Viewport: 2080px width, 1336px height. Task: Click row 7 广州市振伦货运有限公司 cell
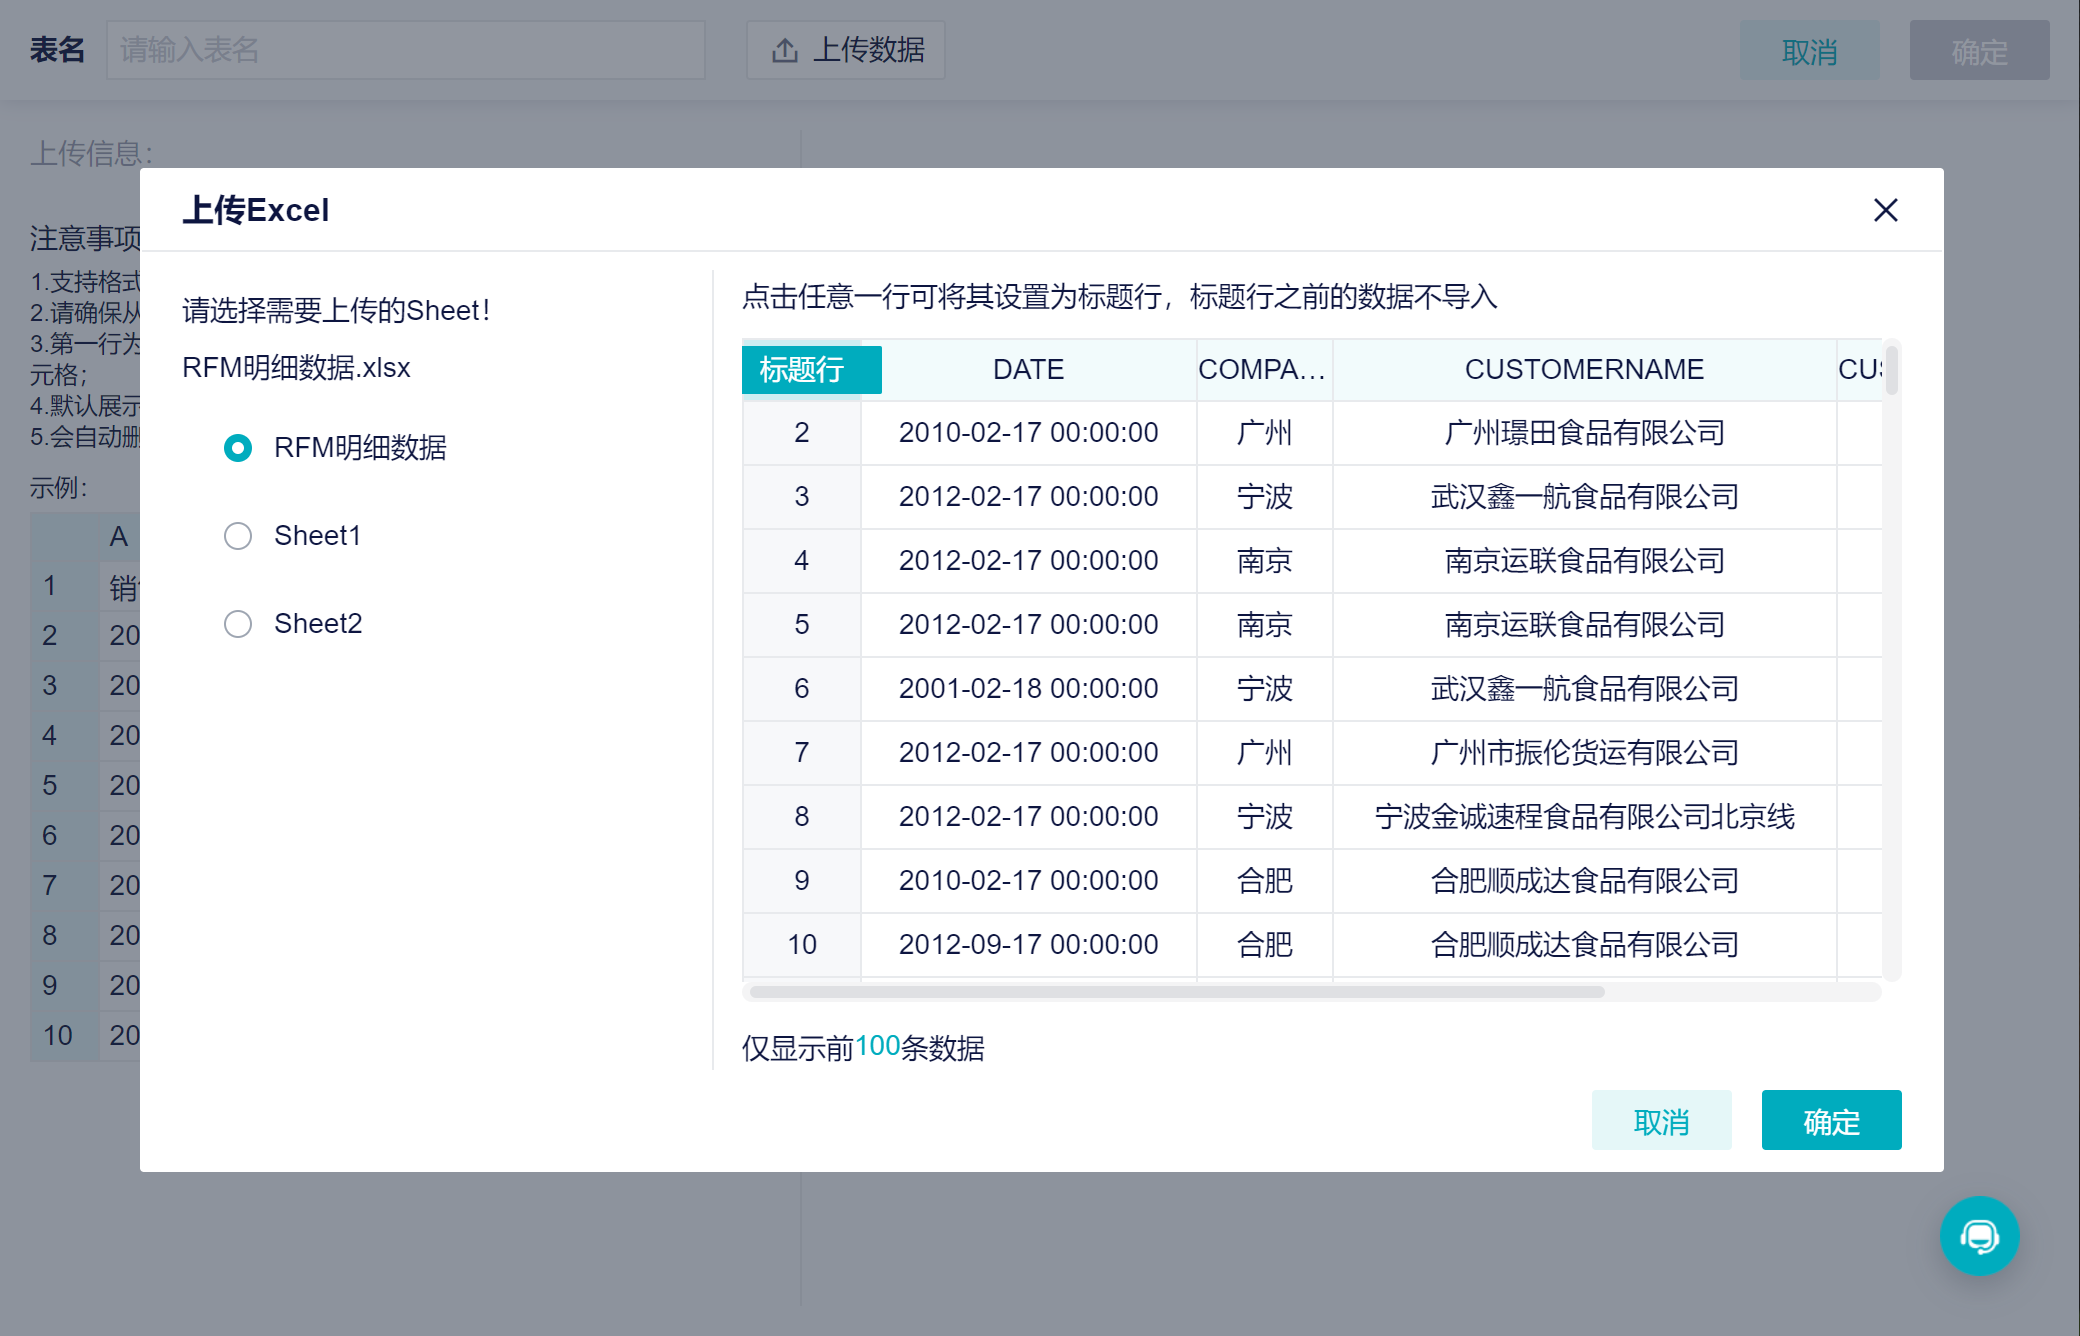[1584, 753]
